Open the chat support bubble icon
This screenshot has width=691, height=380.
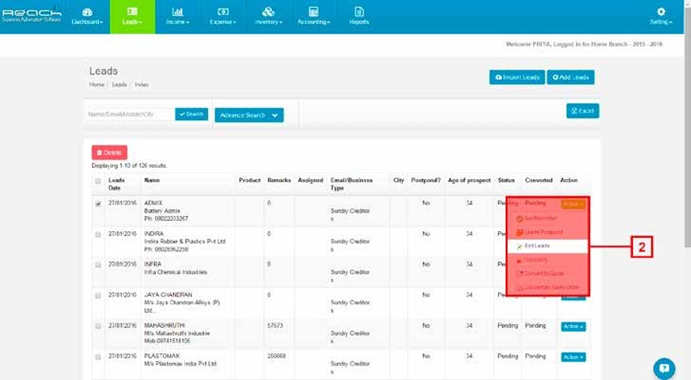point(664,368)
